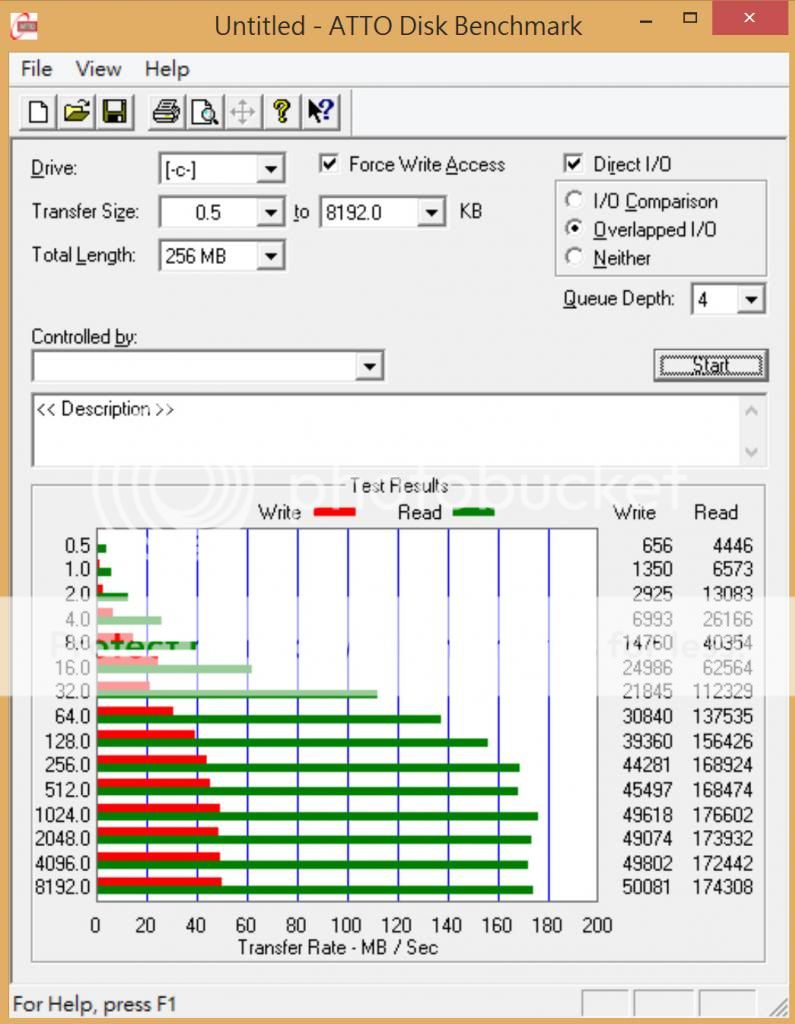The image size is (795, 1024).
Task: Click the context Help arrow icon
Action: [x=320, y=112]
